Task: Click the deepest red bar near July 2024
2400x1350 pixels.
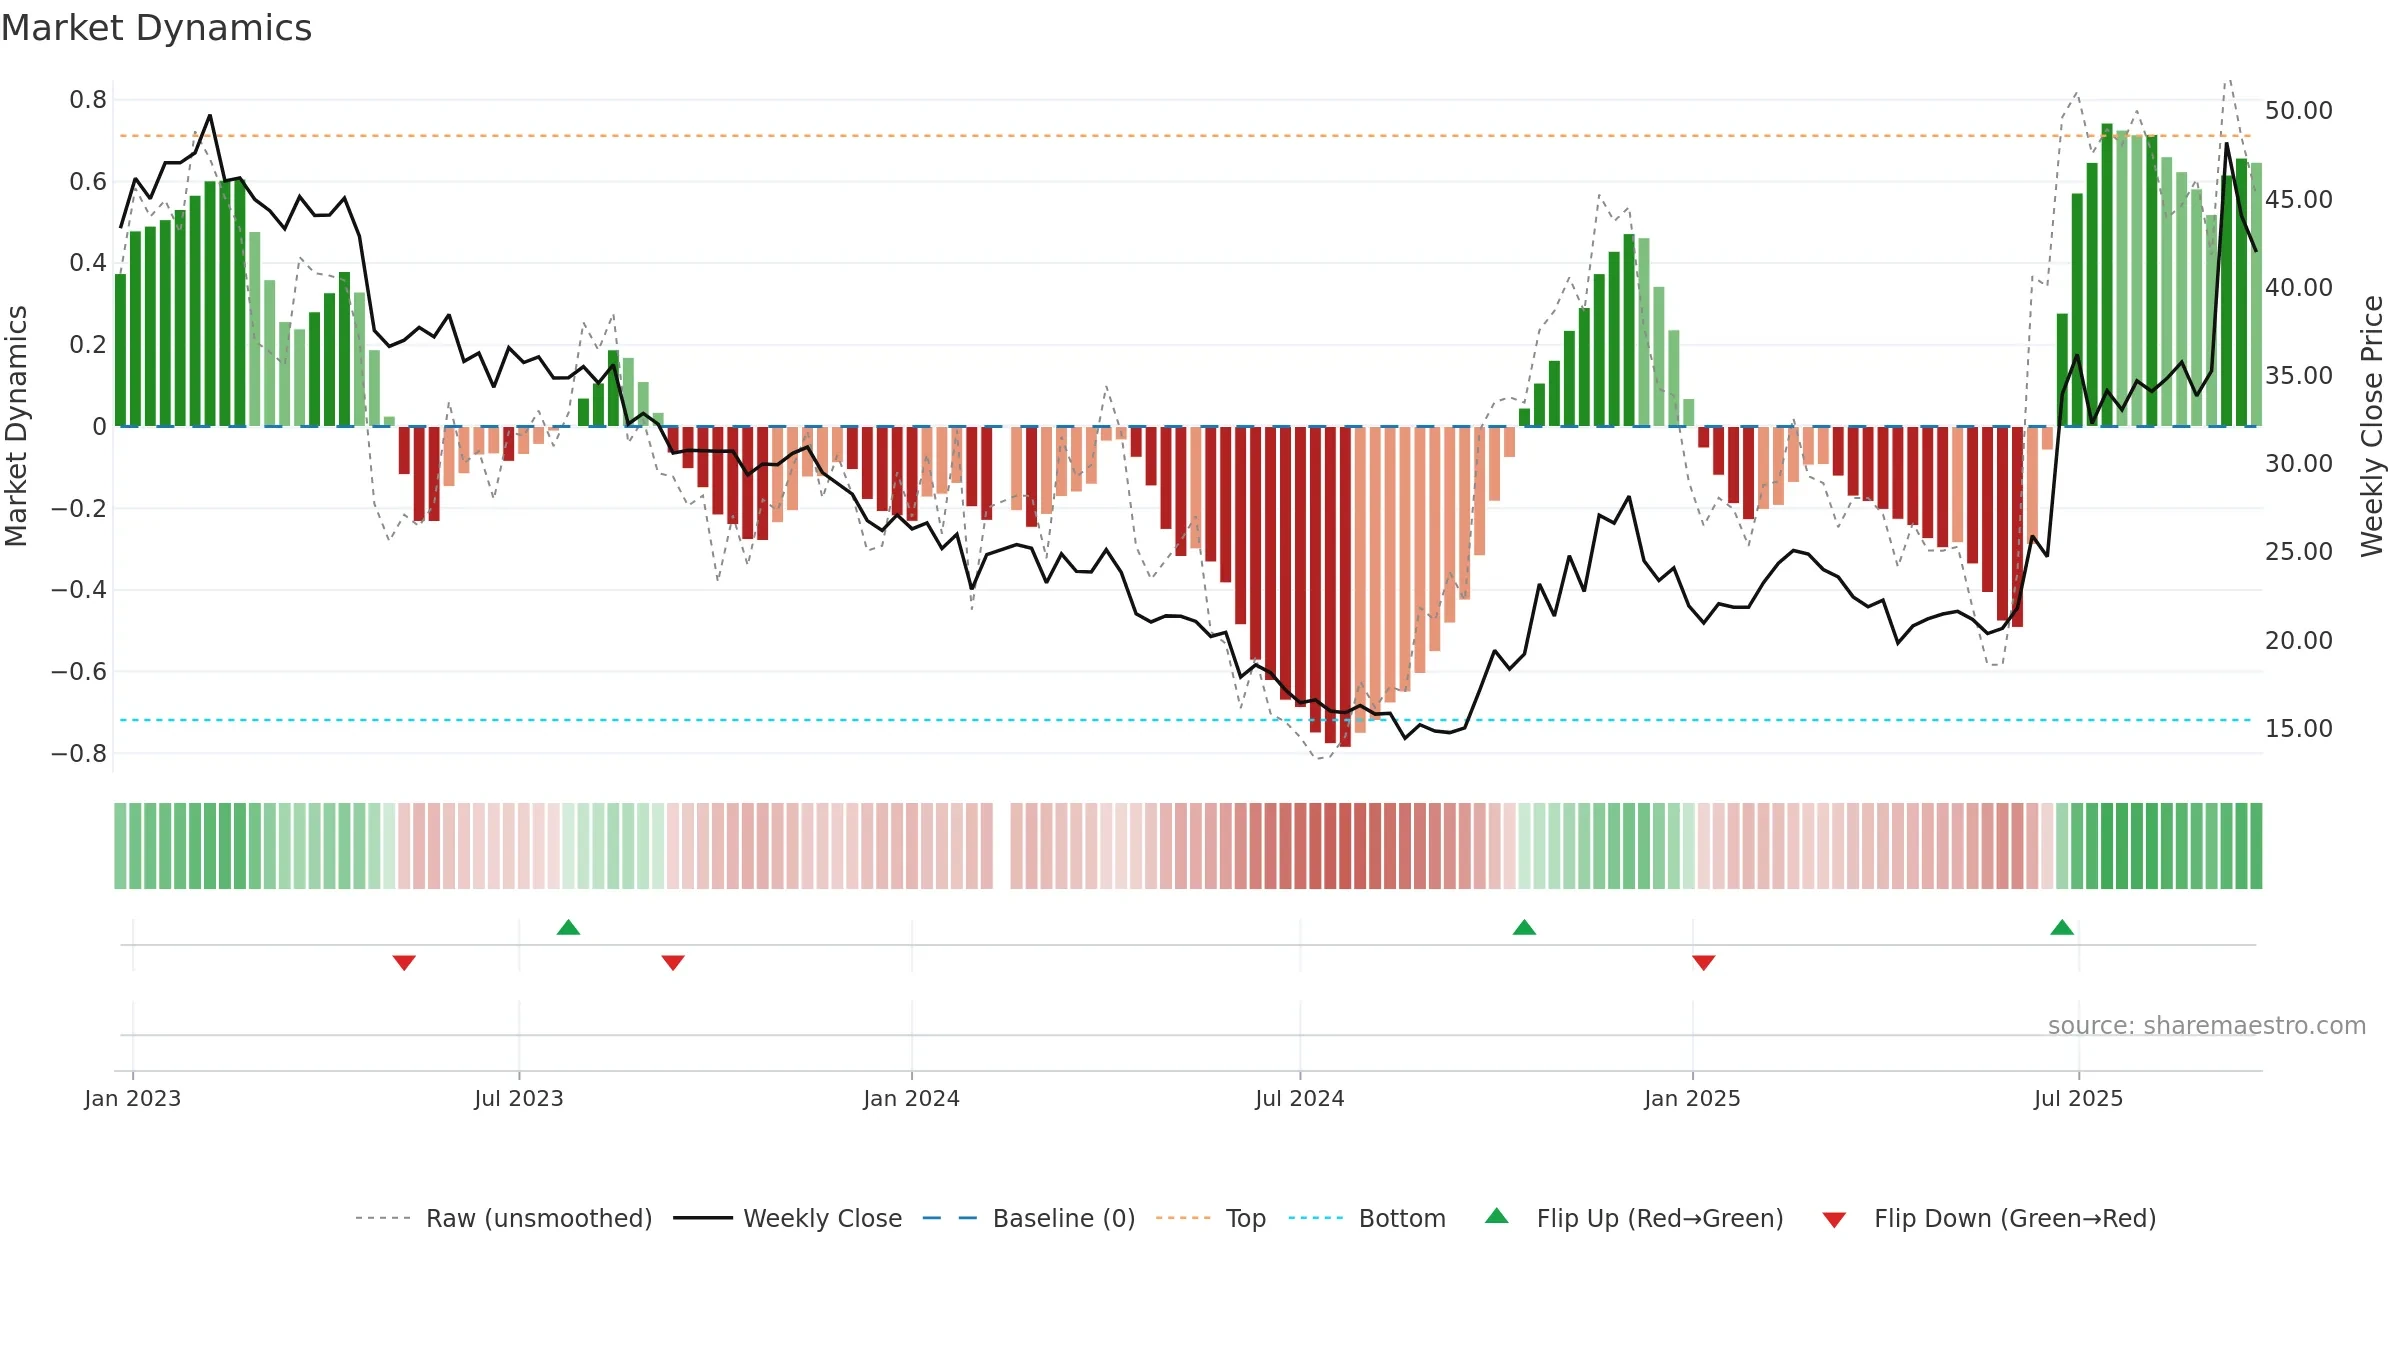Action: (x=1345, y=587)
